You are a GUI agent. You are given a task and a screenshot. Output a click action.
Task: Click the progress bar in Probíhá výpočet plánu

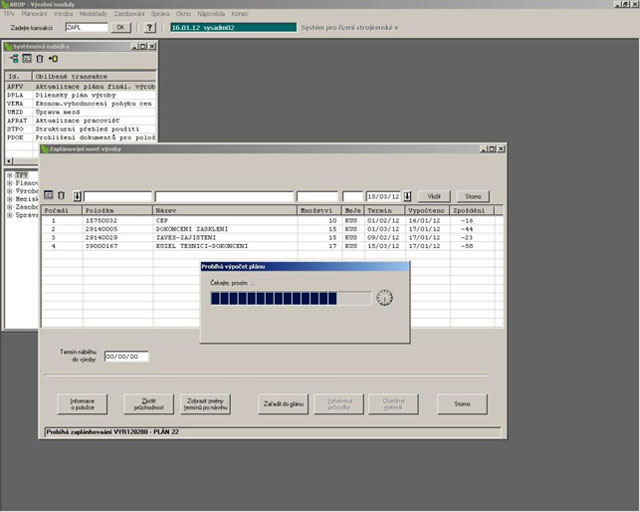291,298
